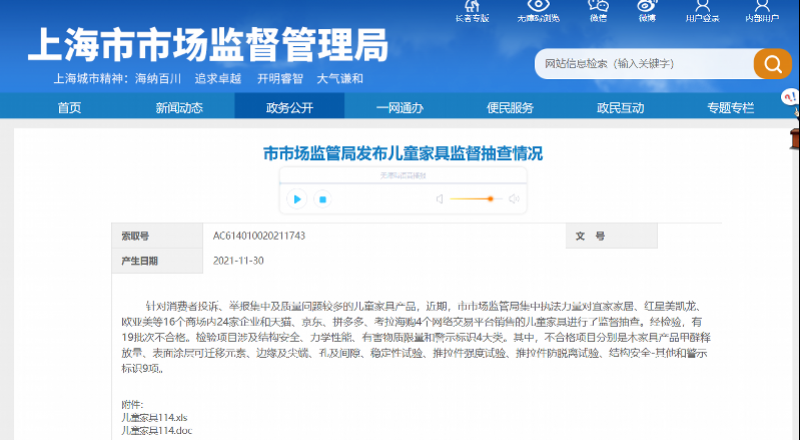Click the 产生日期 label cell

click(x=157, y=261)
